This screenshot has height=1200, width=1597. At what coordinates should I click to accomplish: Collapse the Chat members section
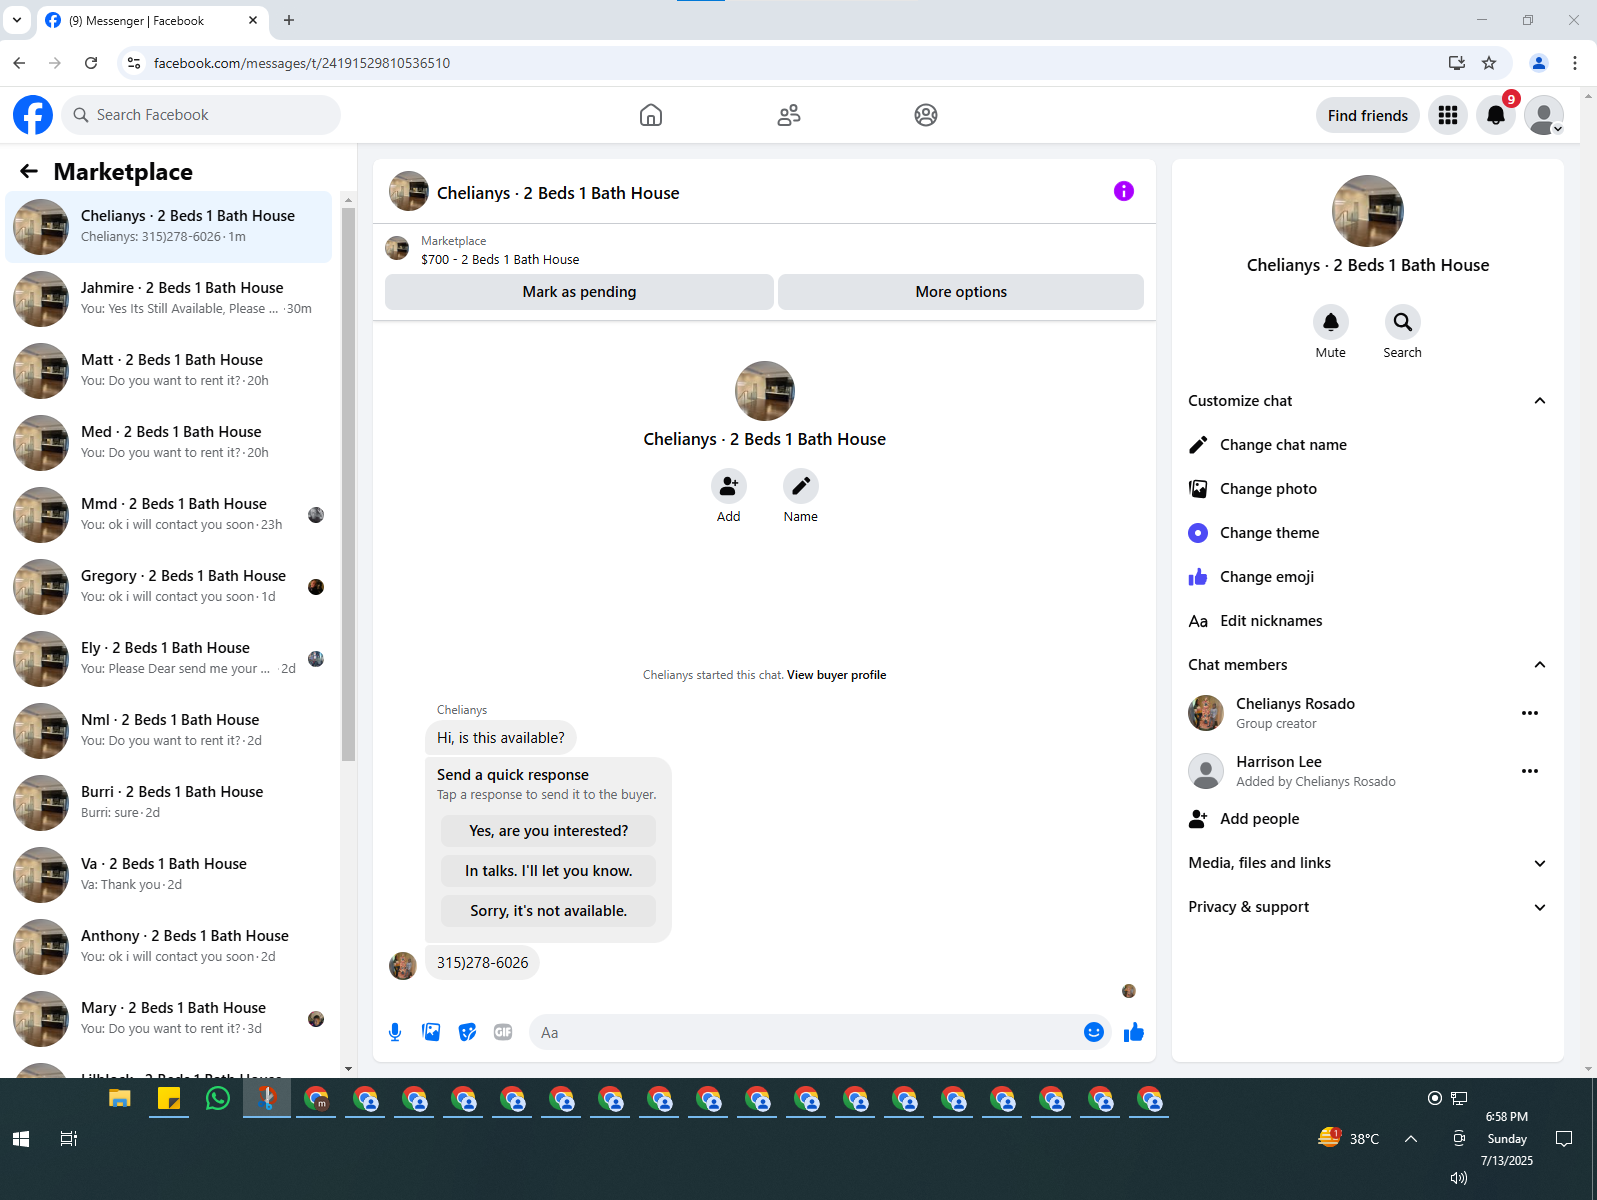pos(1540,665)
